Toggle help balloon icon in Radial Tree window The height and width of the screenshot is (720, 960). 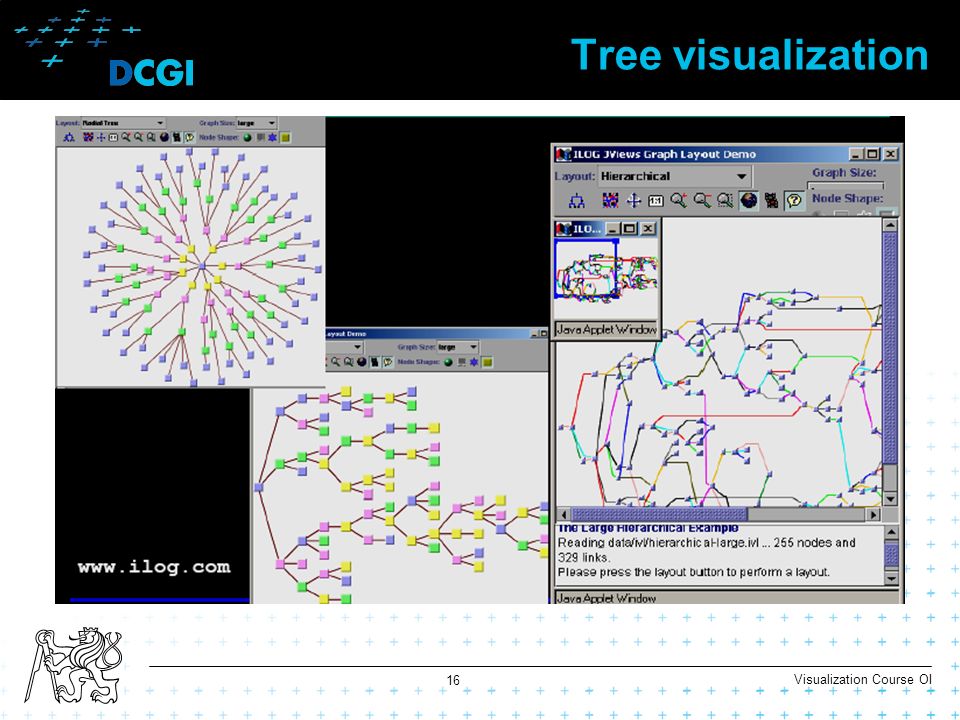(189, 138)
